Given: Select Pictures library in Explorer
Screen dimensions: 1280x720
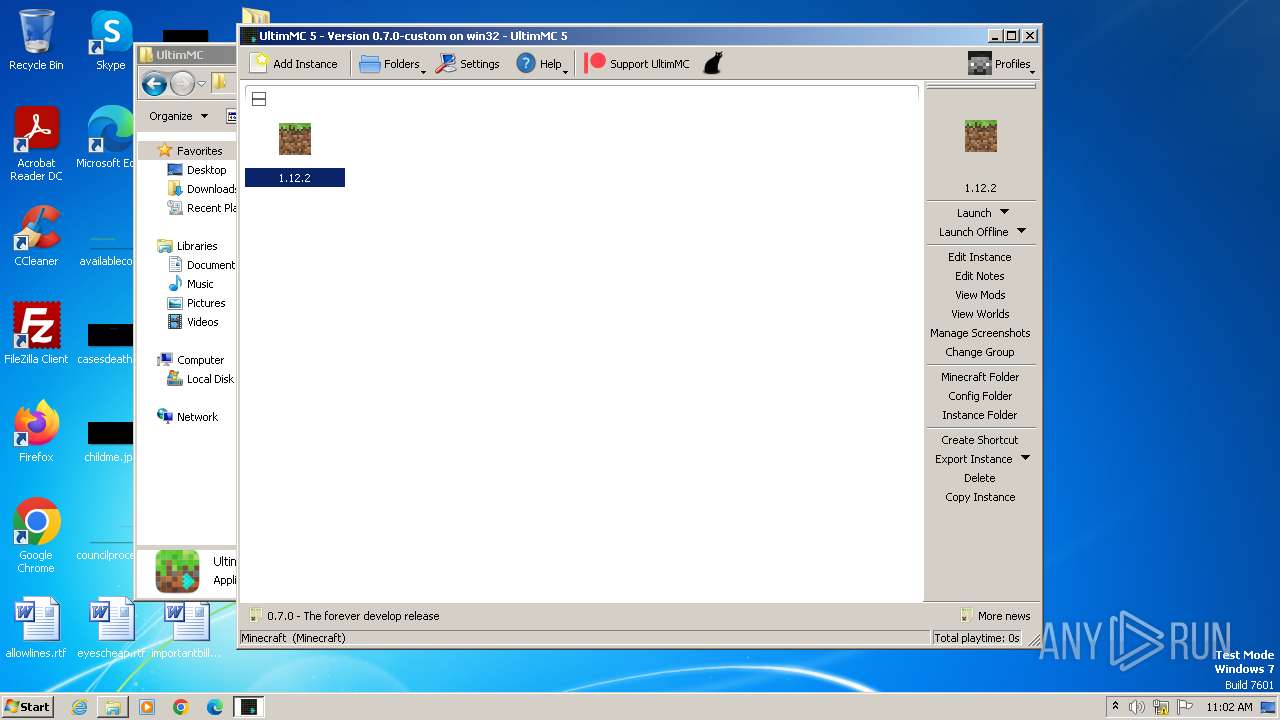Looking at the screenshot, I should pyautogui.click(x=197, y=303).
